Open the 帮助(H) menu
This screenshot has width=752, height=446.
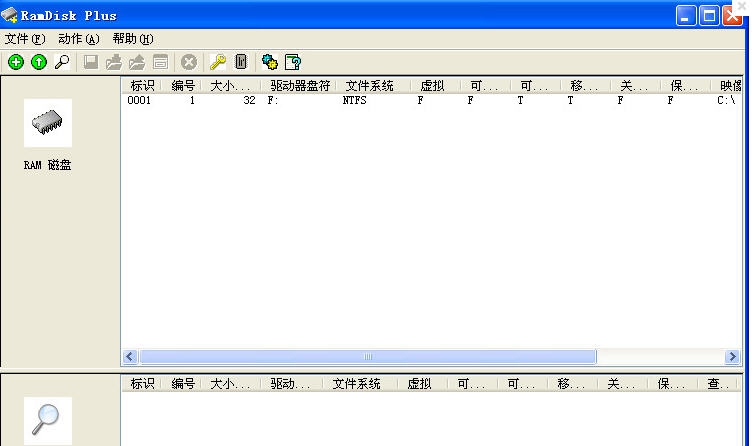coord(133,39)
